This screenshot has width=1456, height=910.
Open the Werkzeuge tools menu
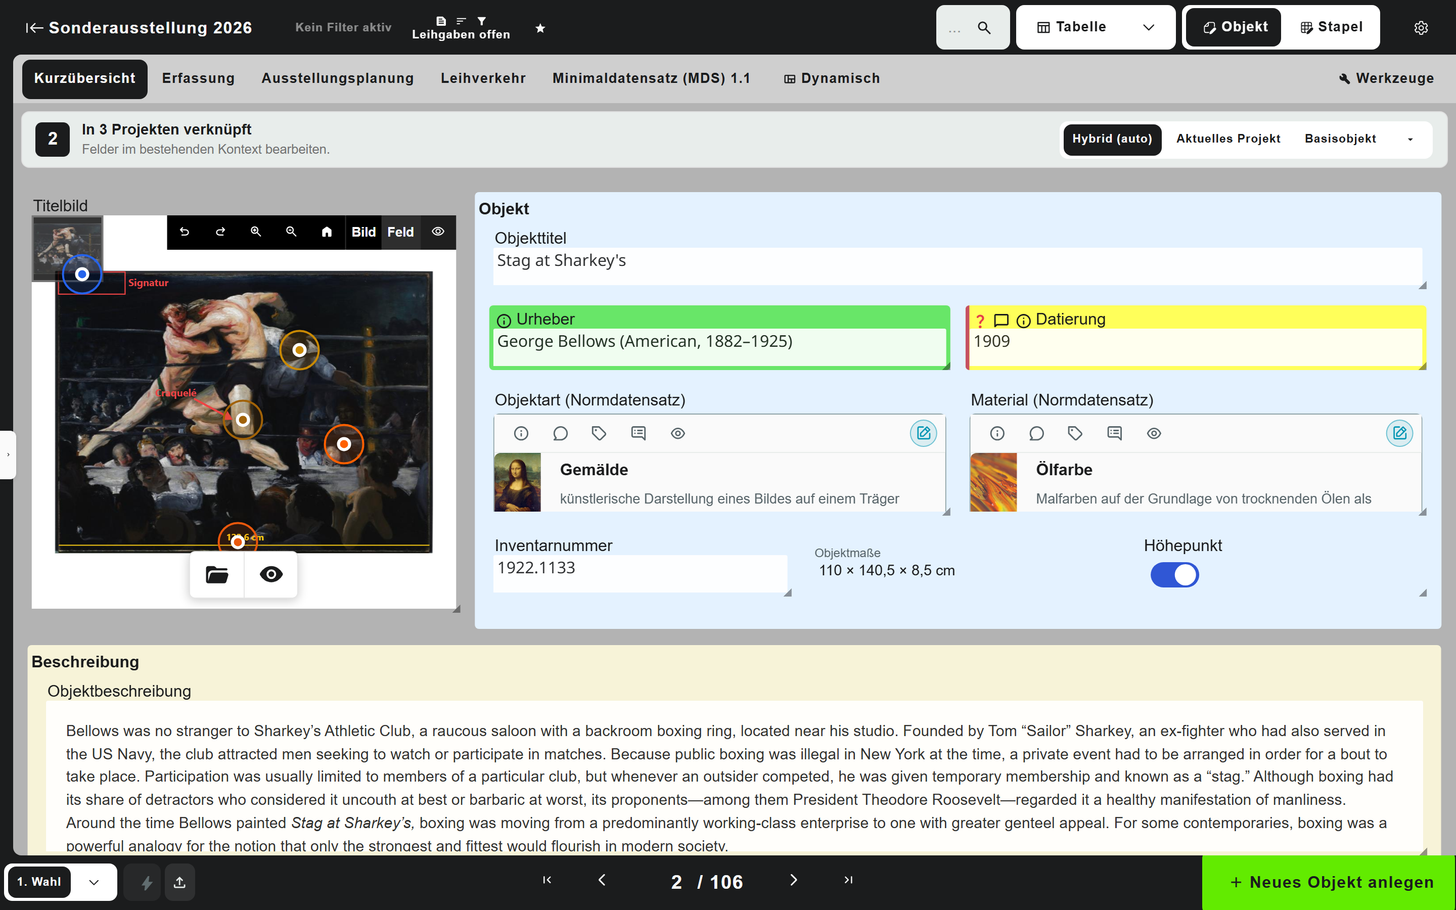point(1386,79)
